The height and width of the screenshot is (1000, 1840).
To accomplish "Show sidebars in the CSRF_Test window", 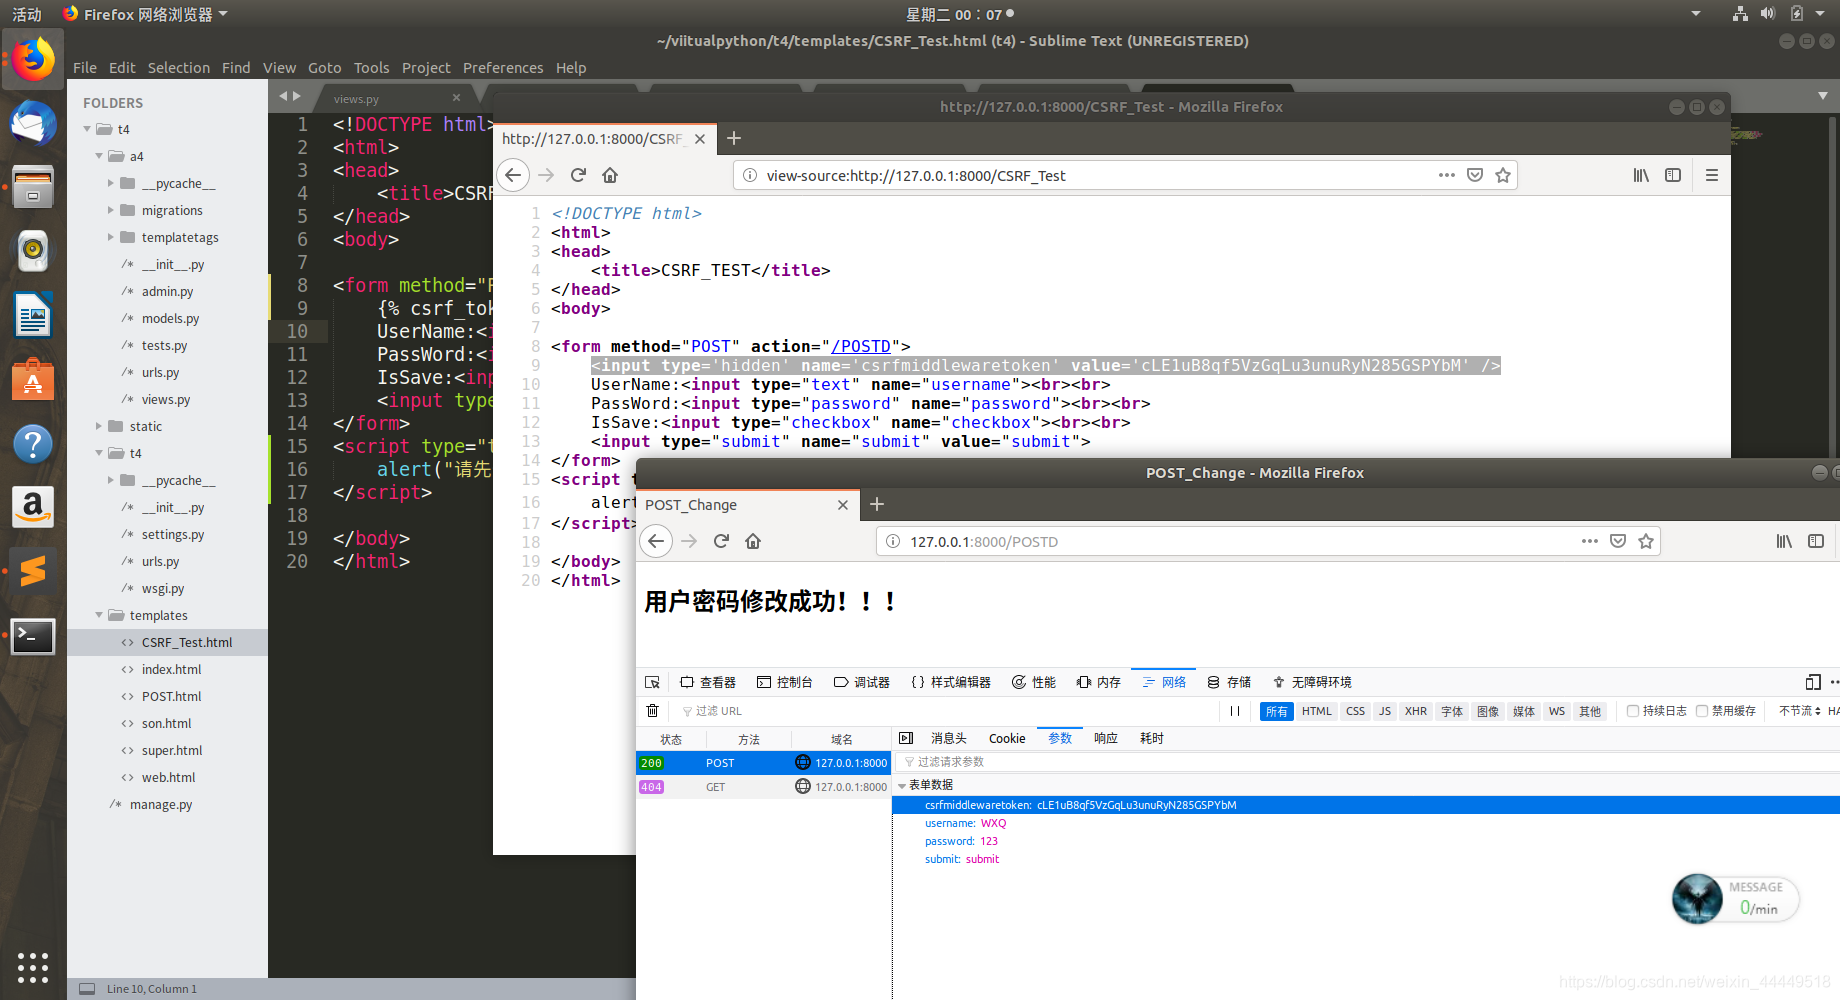I will pyautogui.click(x=1673, y=175).
